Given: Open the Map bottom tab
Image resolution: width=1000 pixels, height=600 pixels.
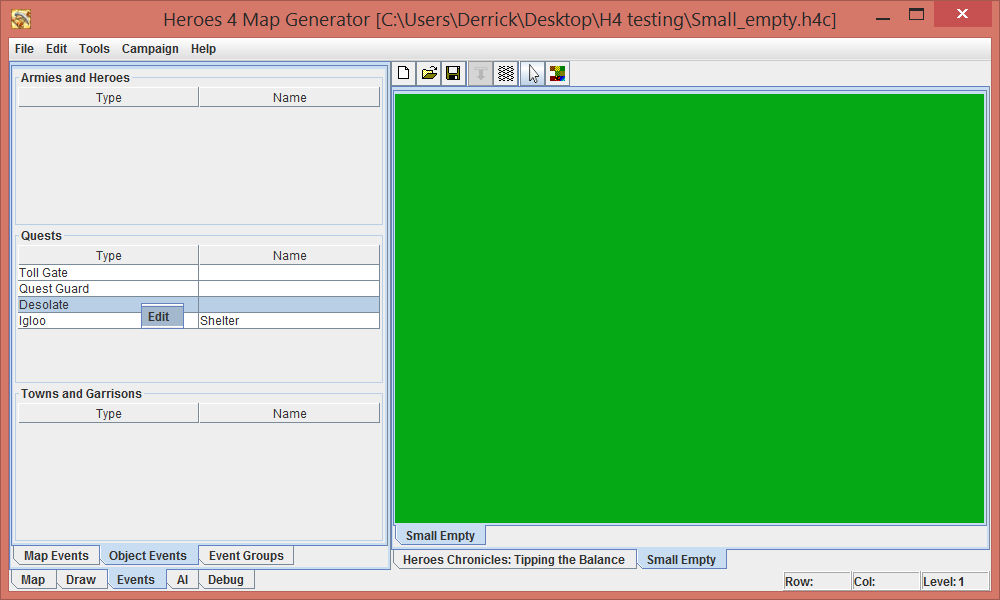Looking at the screenshot, I should click(33, 580).
